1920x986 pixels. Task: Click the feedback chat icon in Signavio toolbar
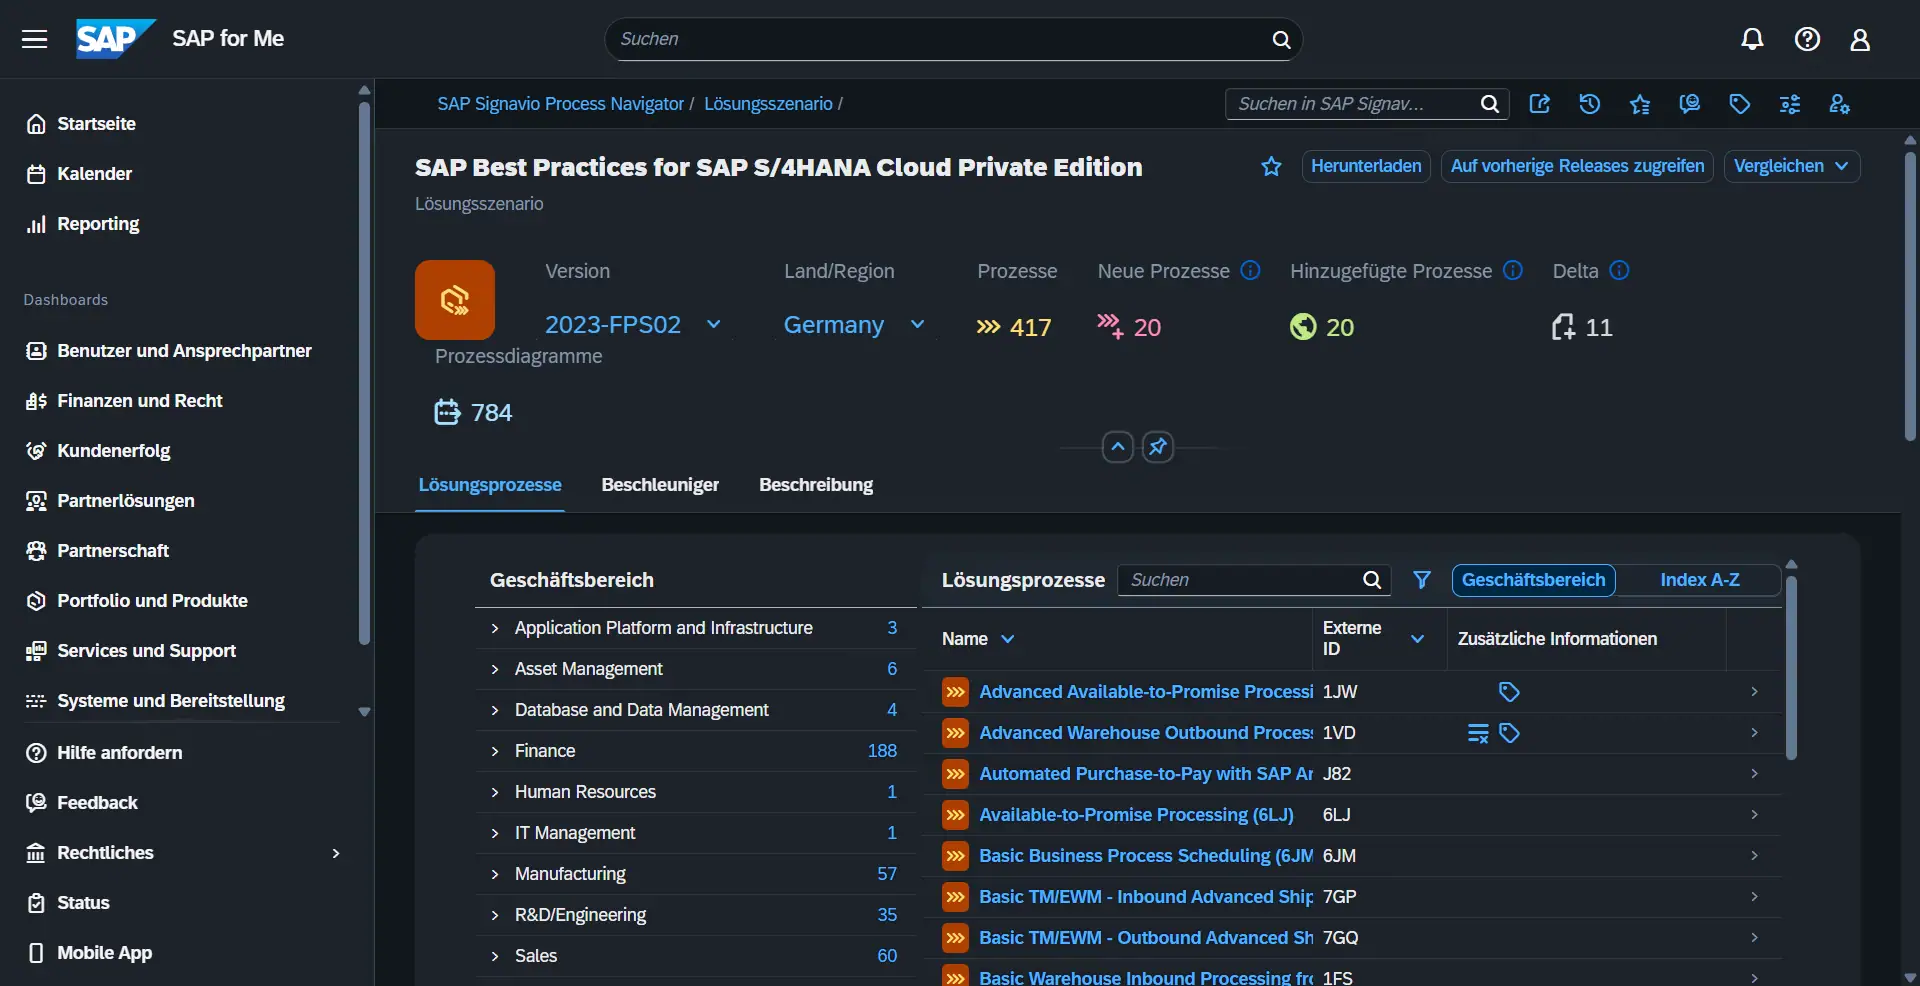(x=1690, y=104)
